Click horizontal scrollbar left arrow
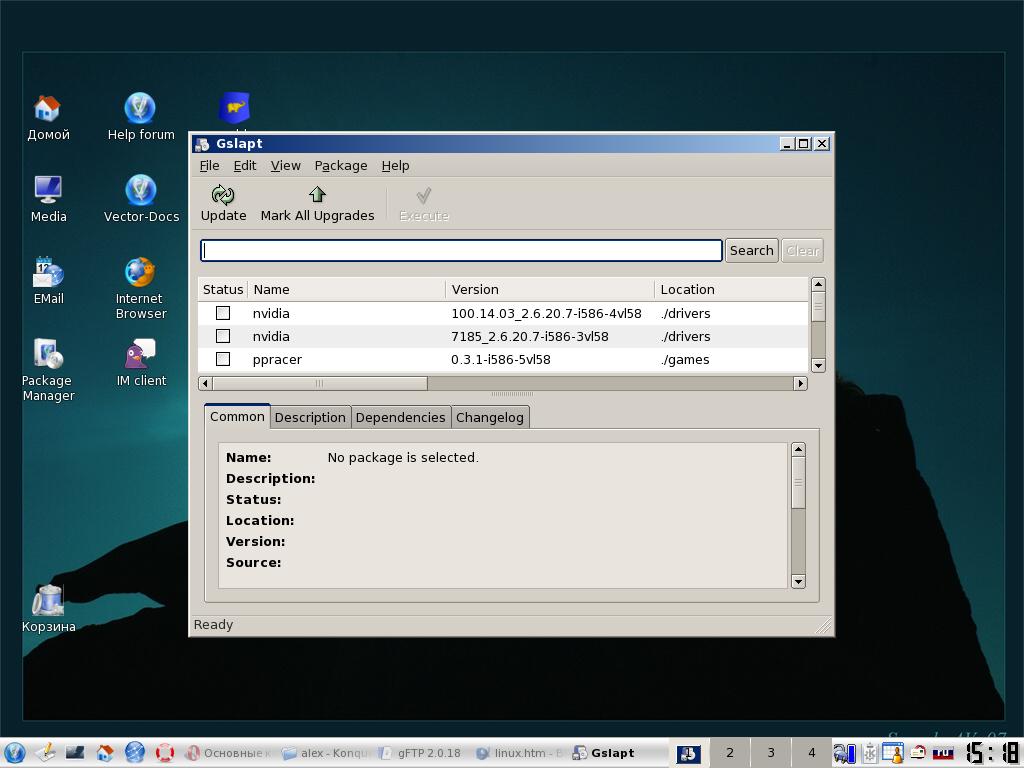Image resolution: width=1024 pixels, height=768 pixels. (206, 383)
